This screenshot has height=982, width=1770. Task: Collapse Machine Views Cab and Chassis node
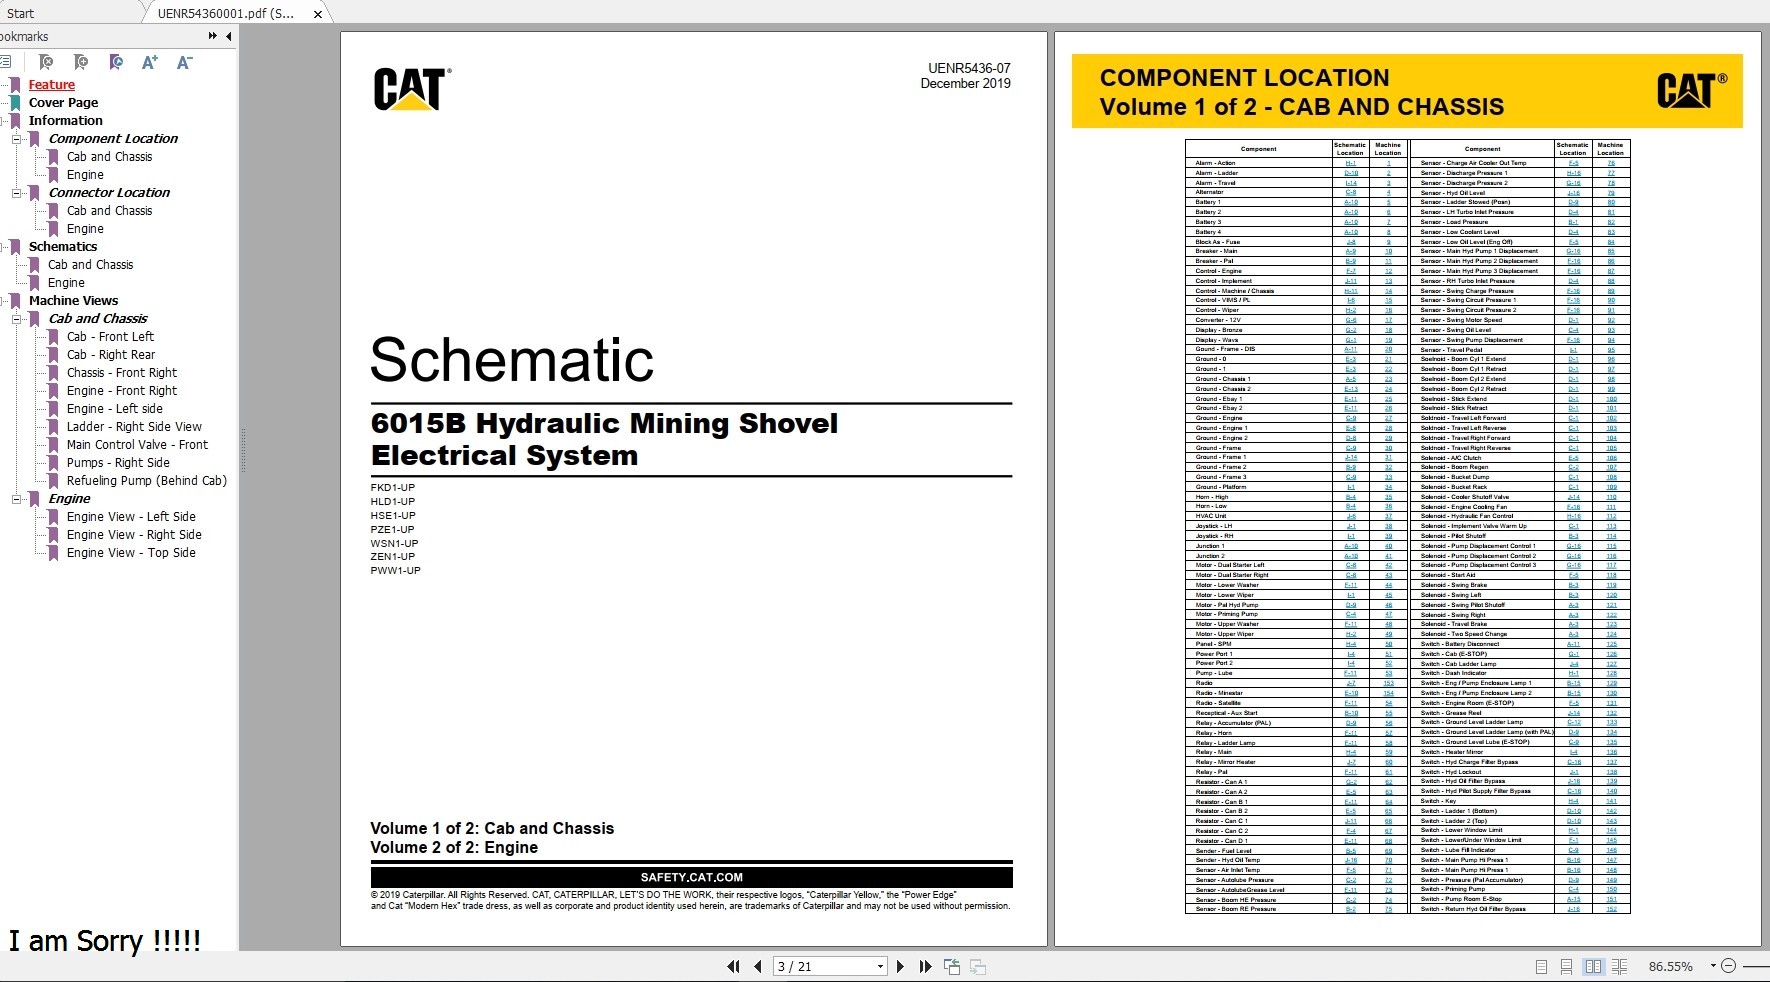[x=17, y=319]
